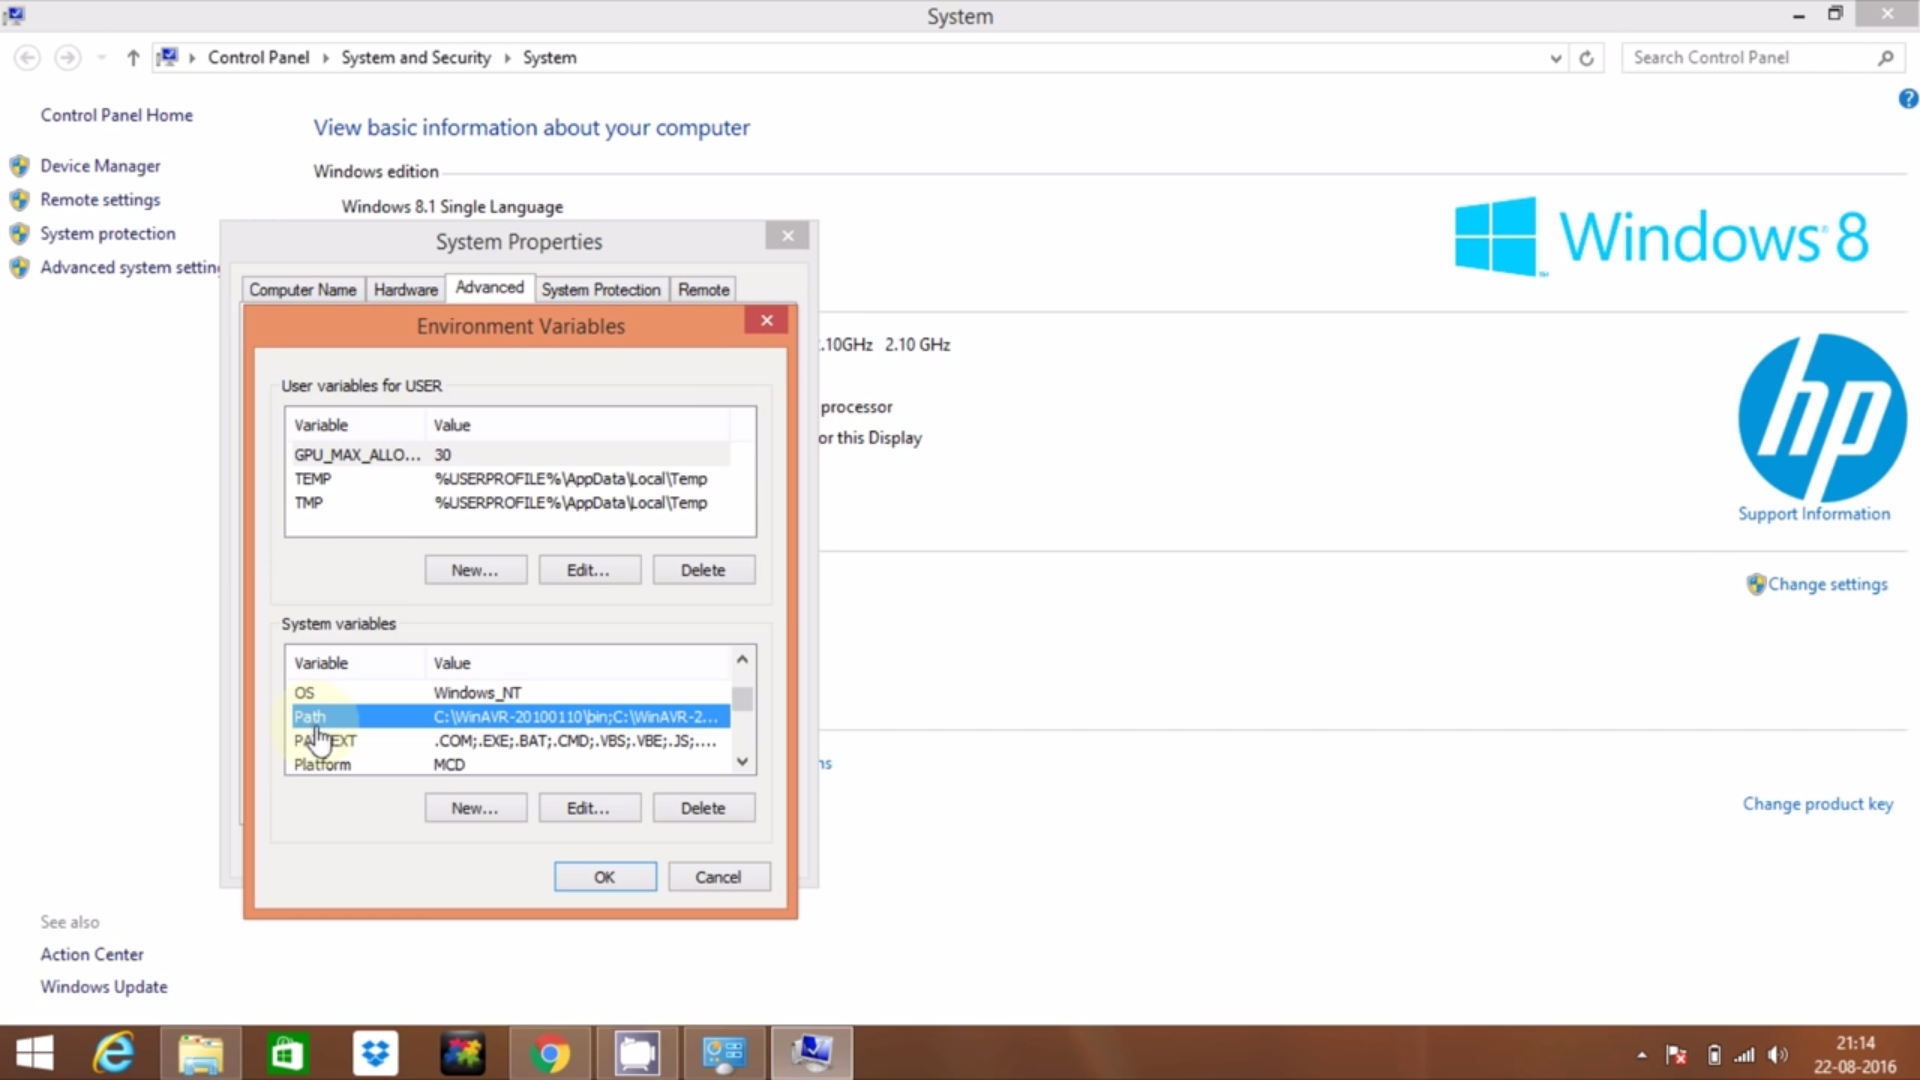This screenshot has height=1080, width=1920.
Task: Click the battery icon in the system tray
Action: 1713,1054
